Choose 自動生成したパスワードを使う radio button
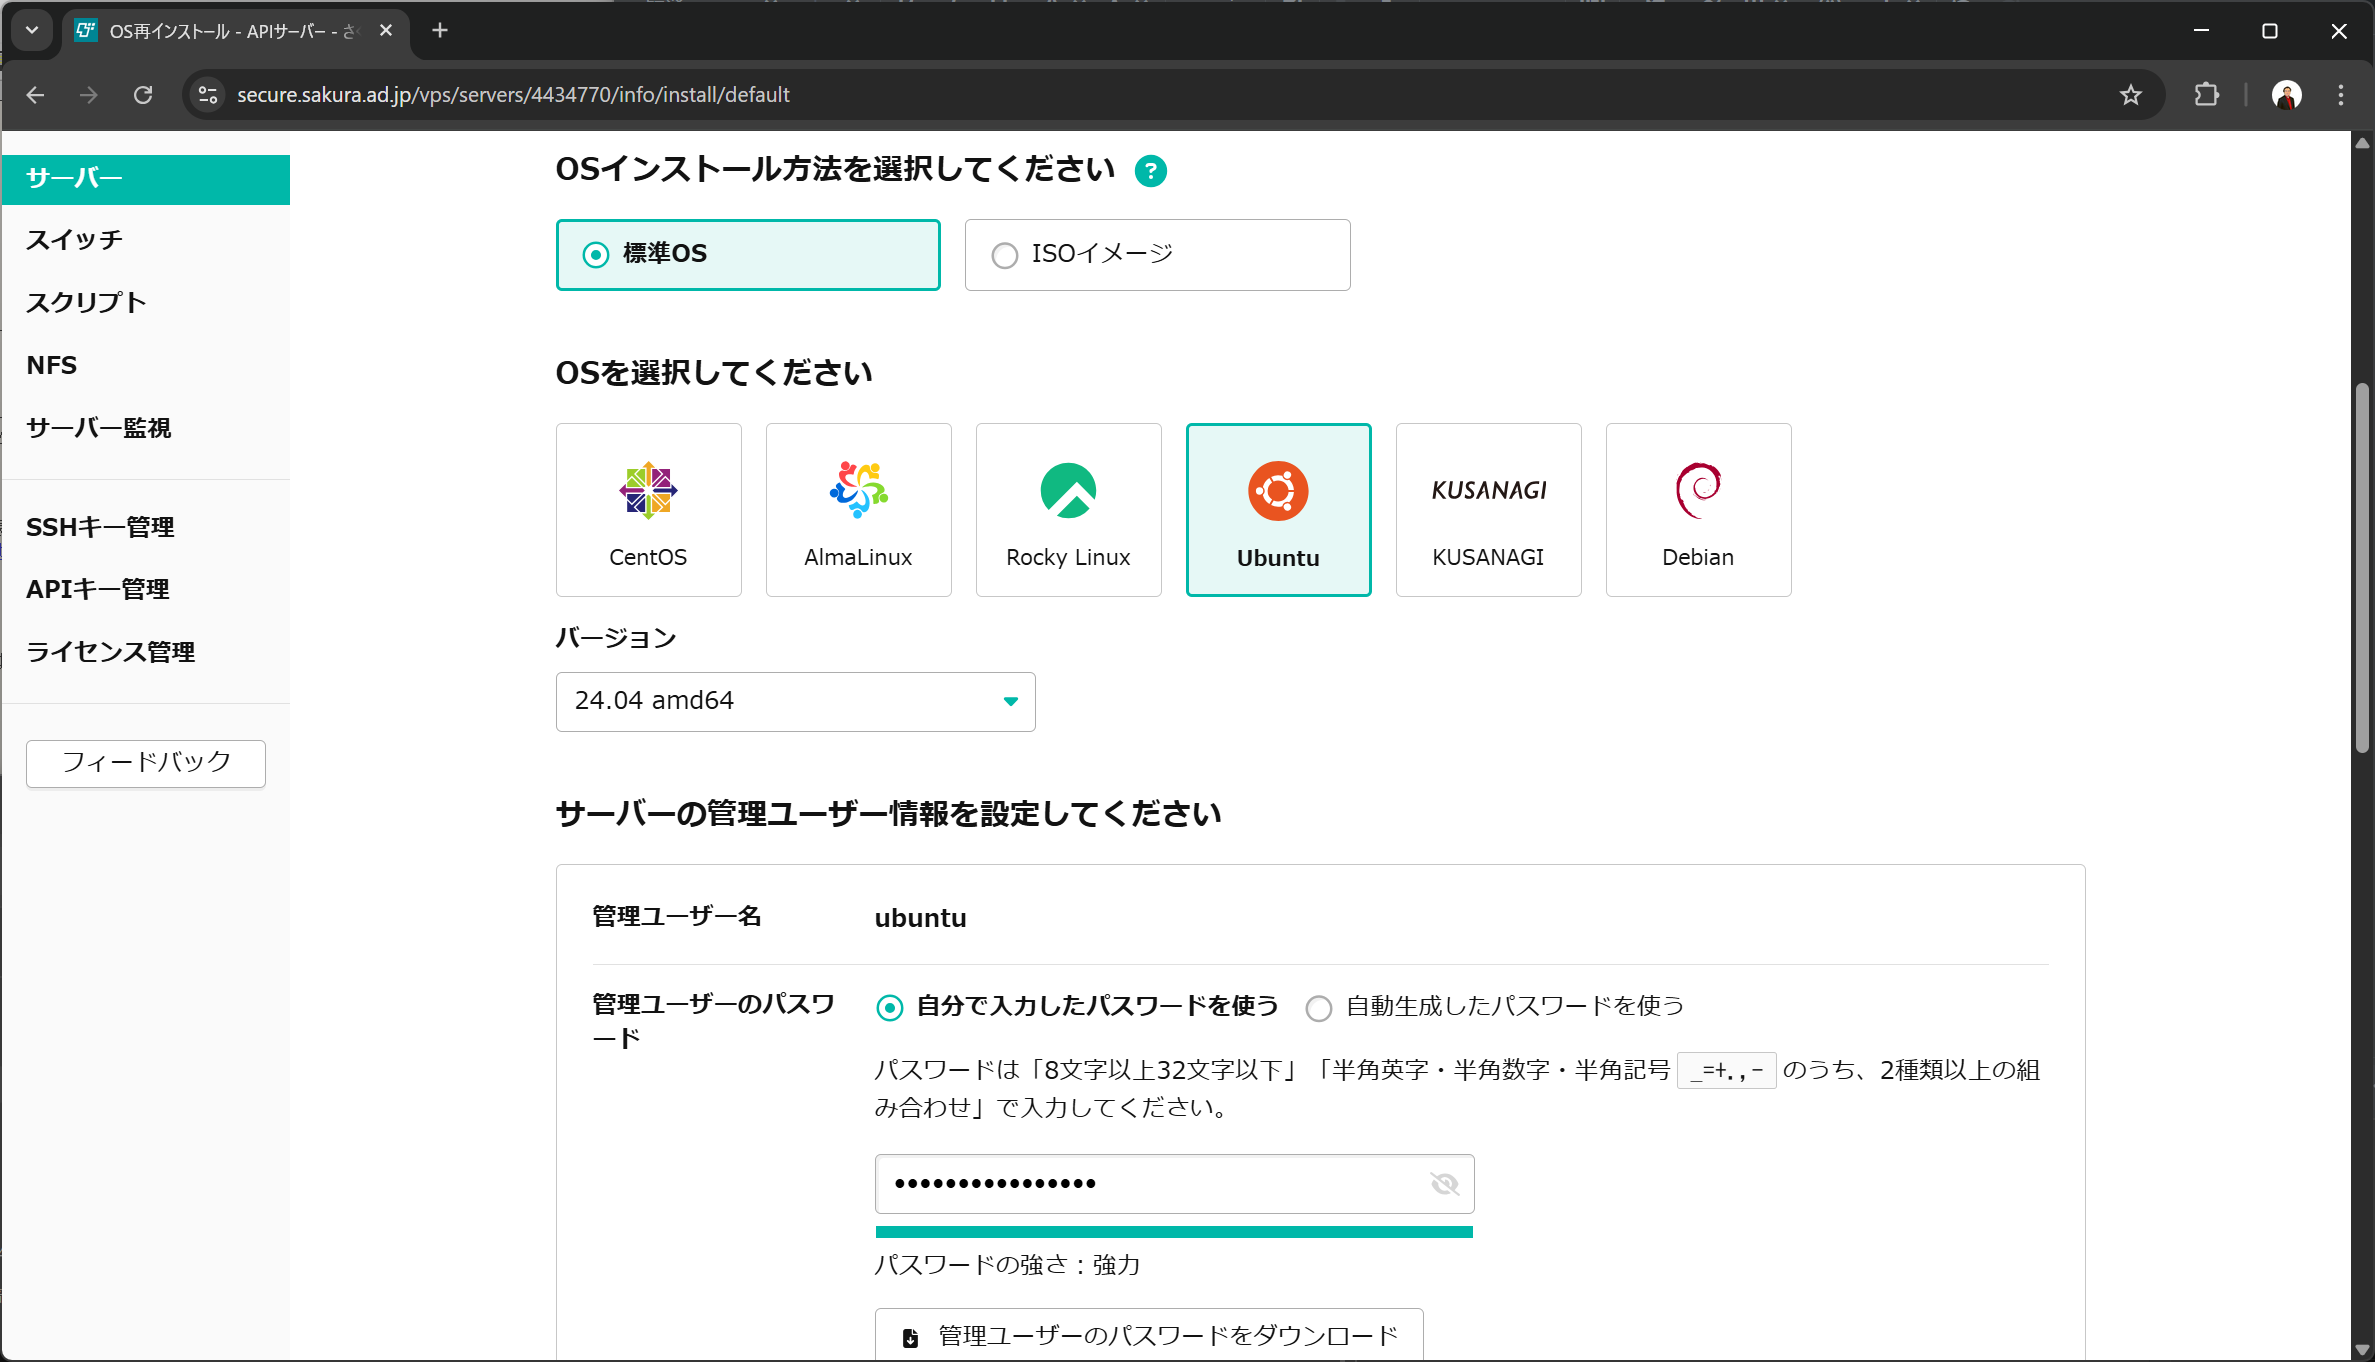The width and height of the screenshot is (2375, 1362). point(1319,1008)
